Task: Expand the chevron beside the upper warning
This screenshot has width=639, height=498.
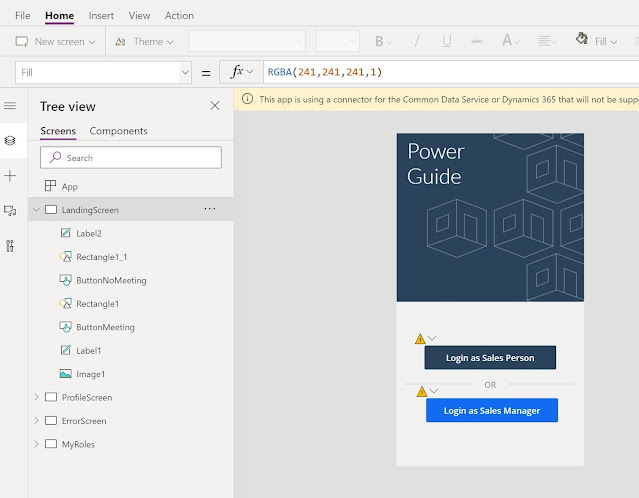Action: tap(432, 338)
